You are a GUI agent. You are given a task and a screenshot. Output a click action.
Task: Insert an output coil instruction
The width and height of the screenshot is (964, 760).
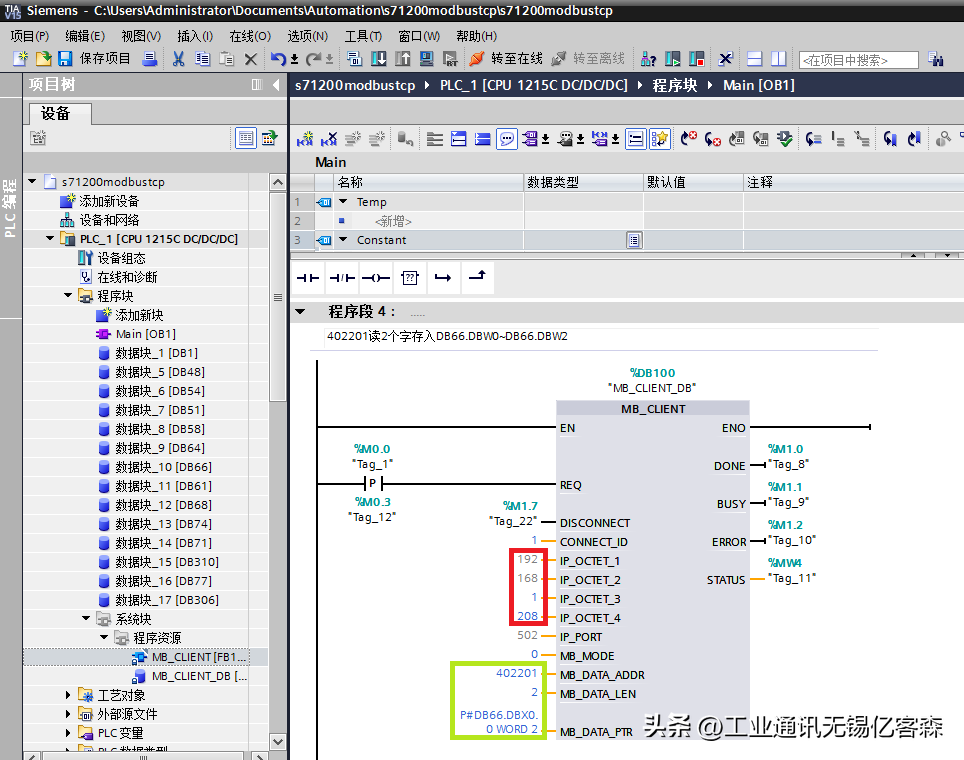pos(376,277)
